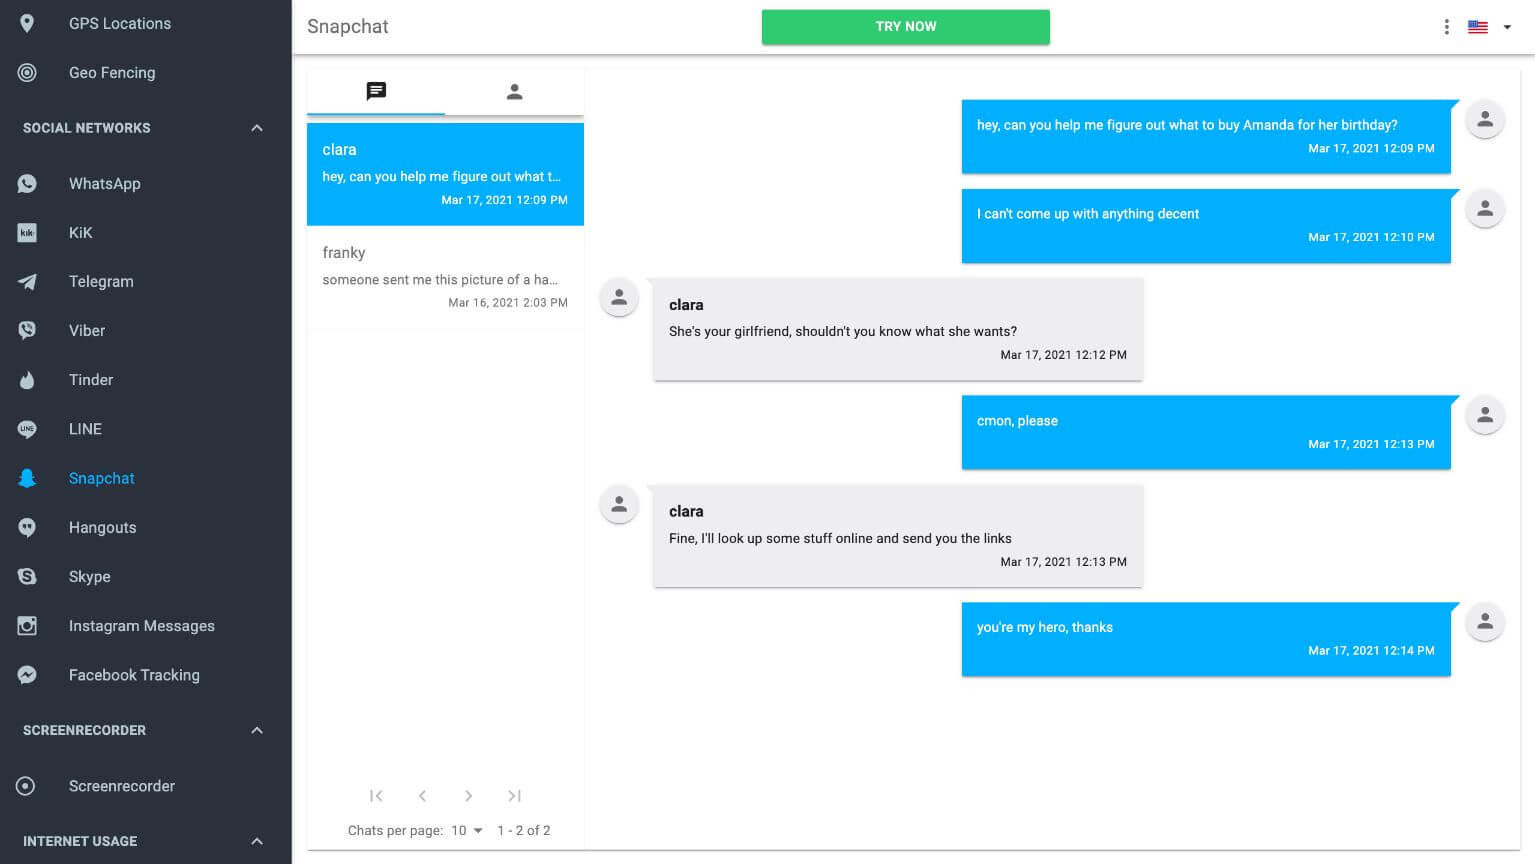Switch to the chats message tab
Screen dimensions: 1535x864
(x=376, y=92)
